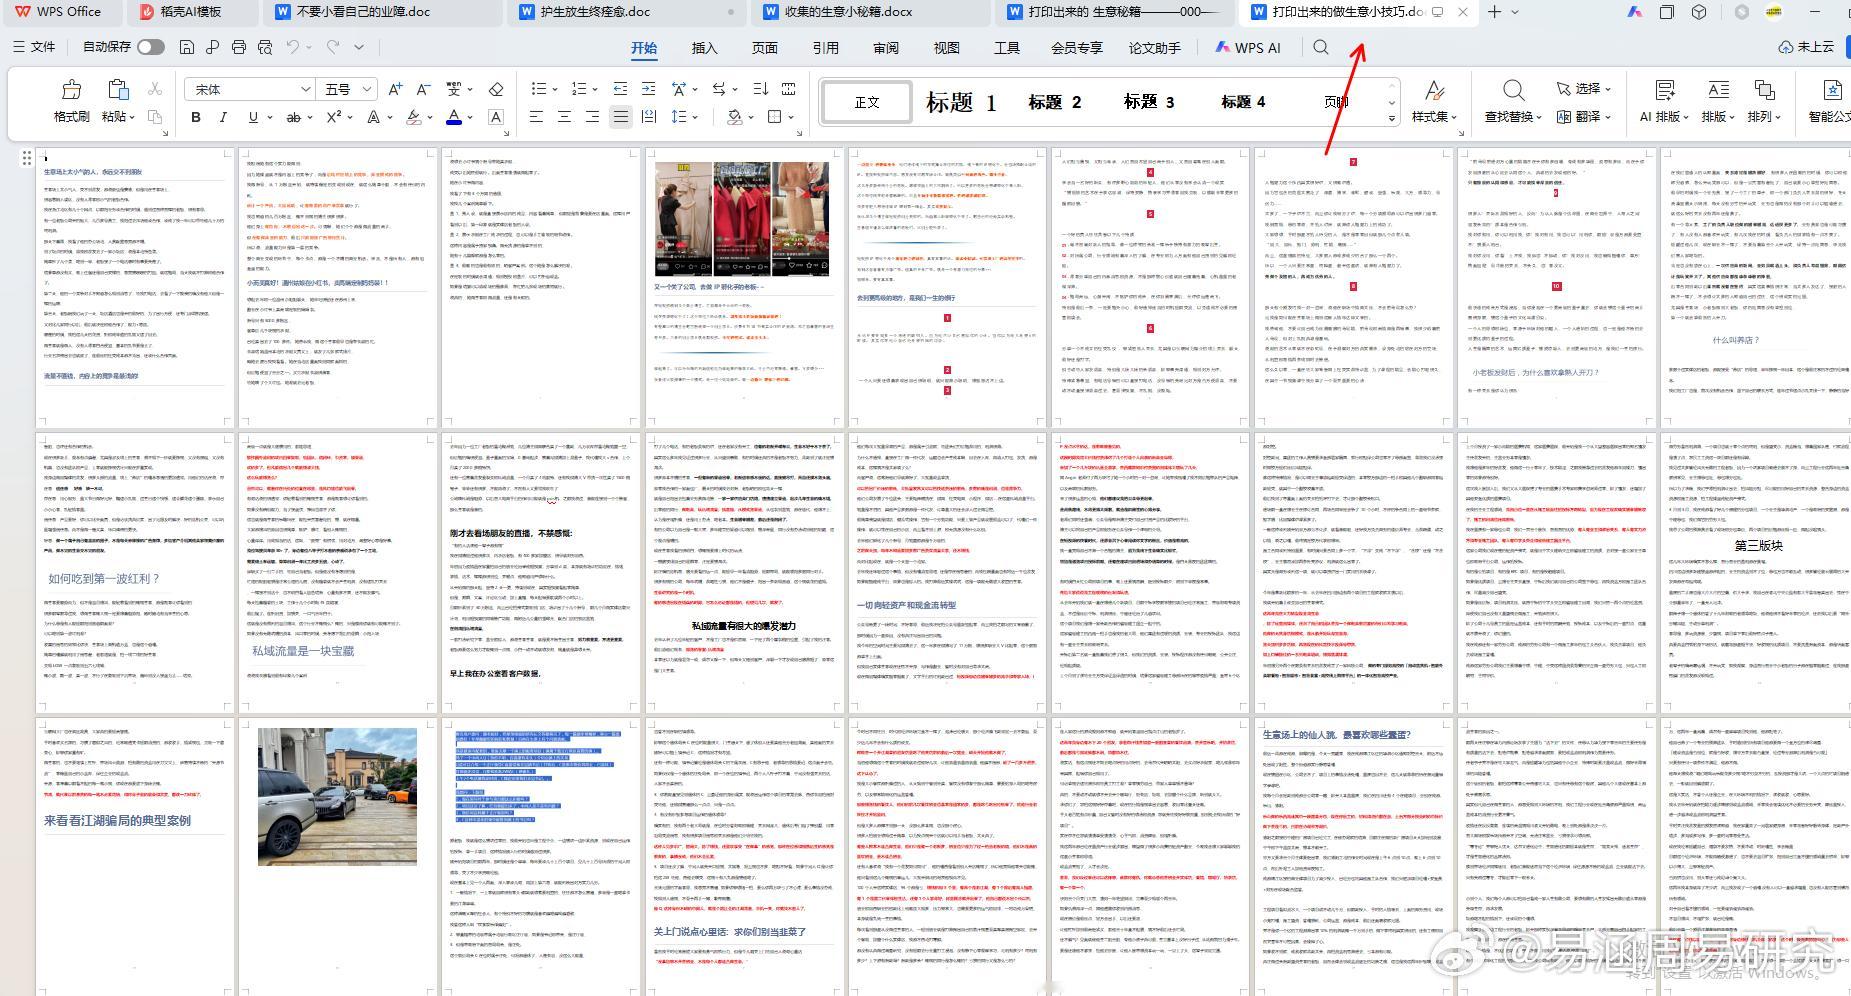This screenshot has width=1851, height=996.
Task: Click the Sort icon in paragraph group
Action: pyautogui.click(x=760, y=89)
